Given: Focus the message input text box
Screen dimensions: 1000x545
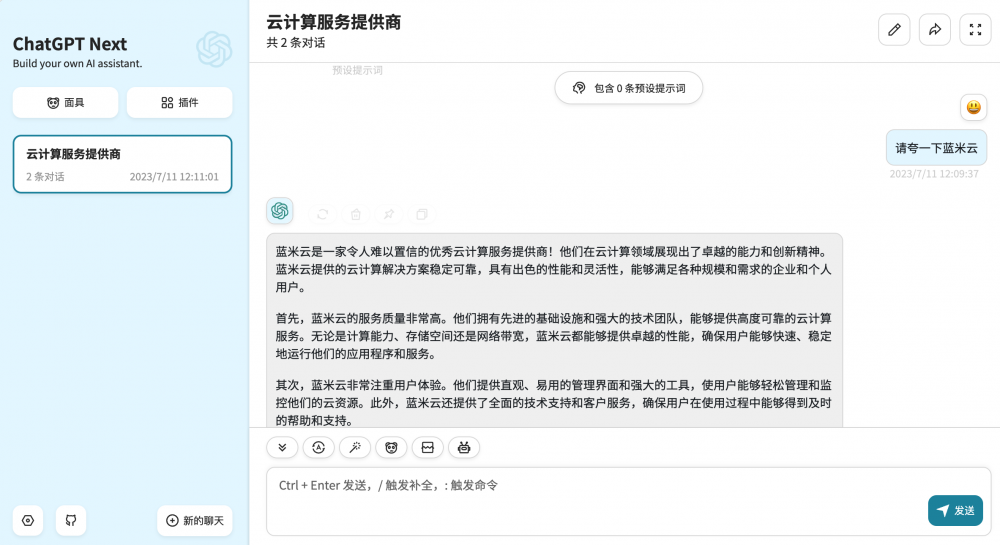Looking at the screenshot, I should 590,500.
